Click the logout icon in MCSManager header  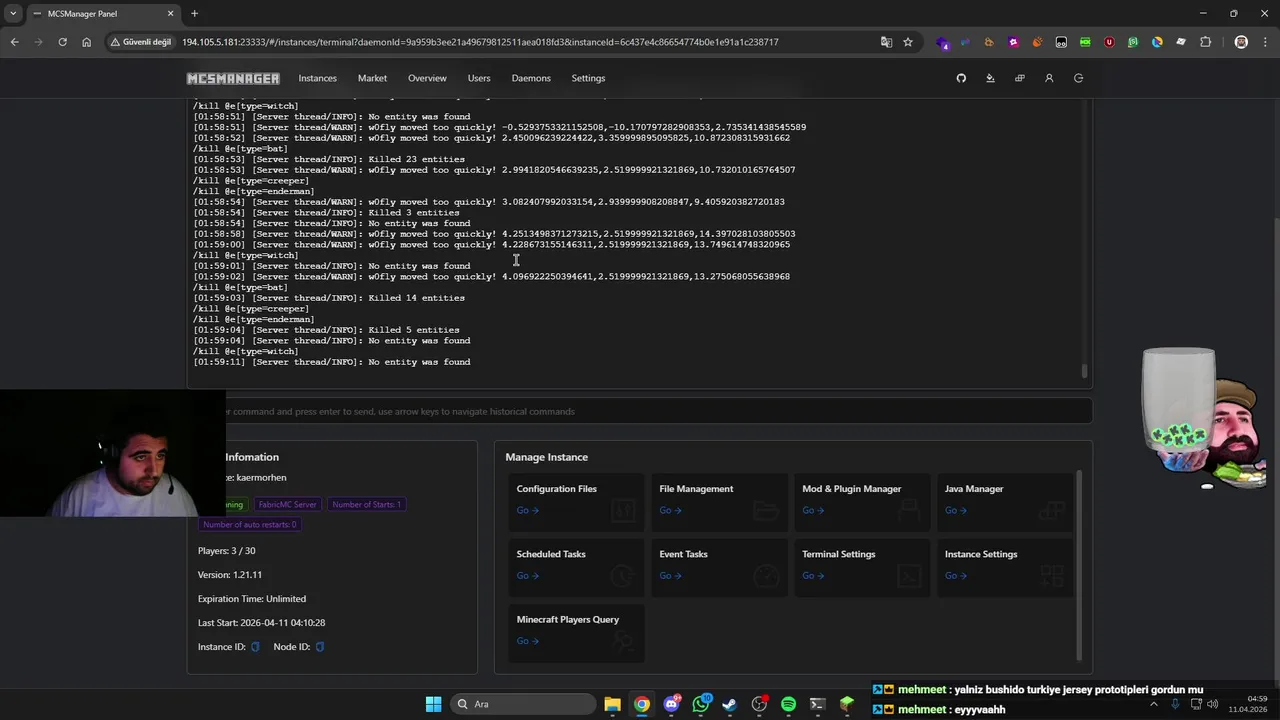tap(1078, 78)
